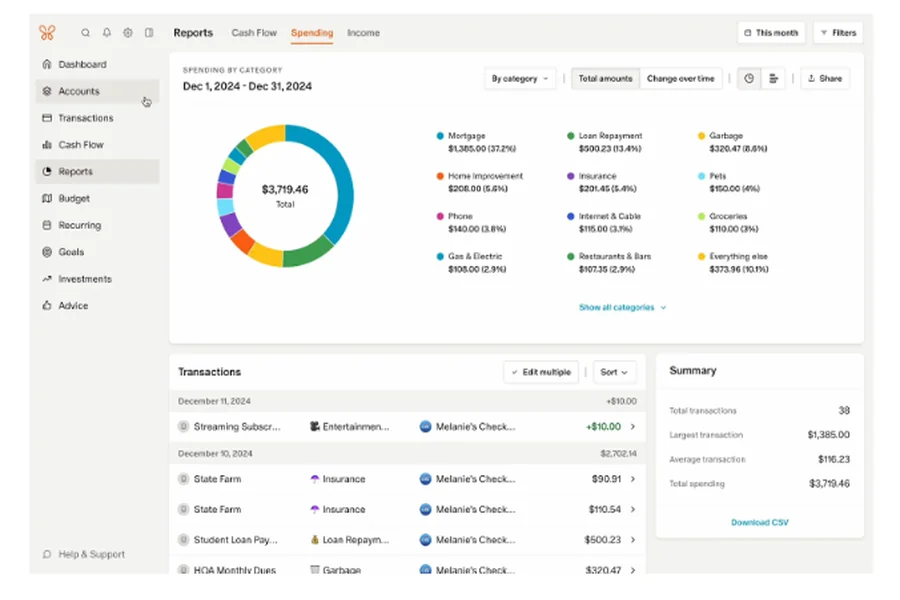Open the By category dropdown

520,78
